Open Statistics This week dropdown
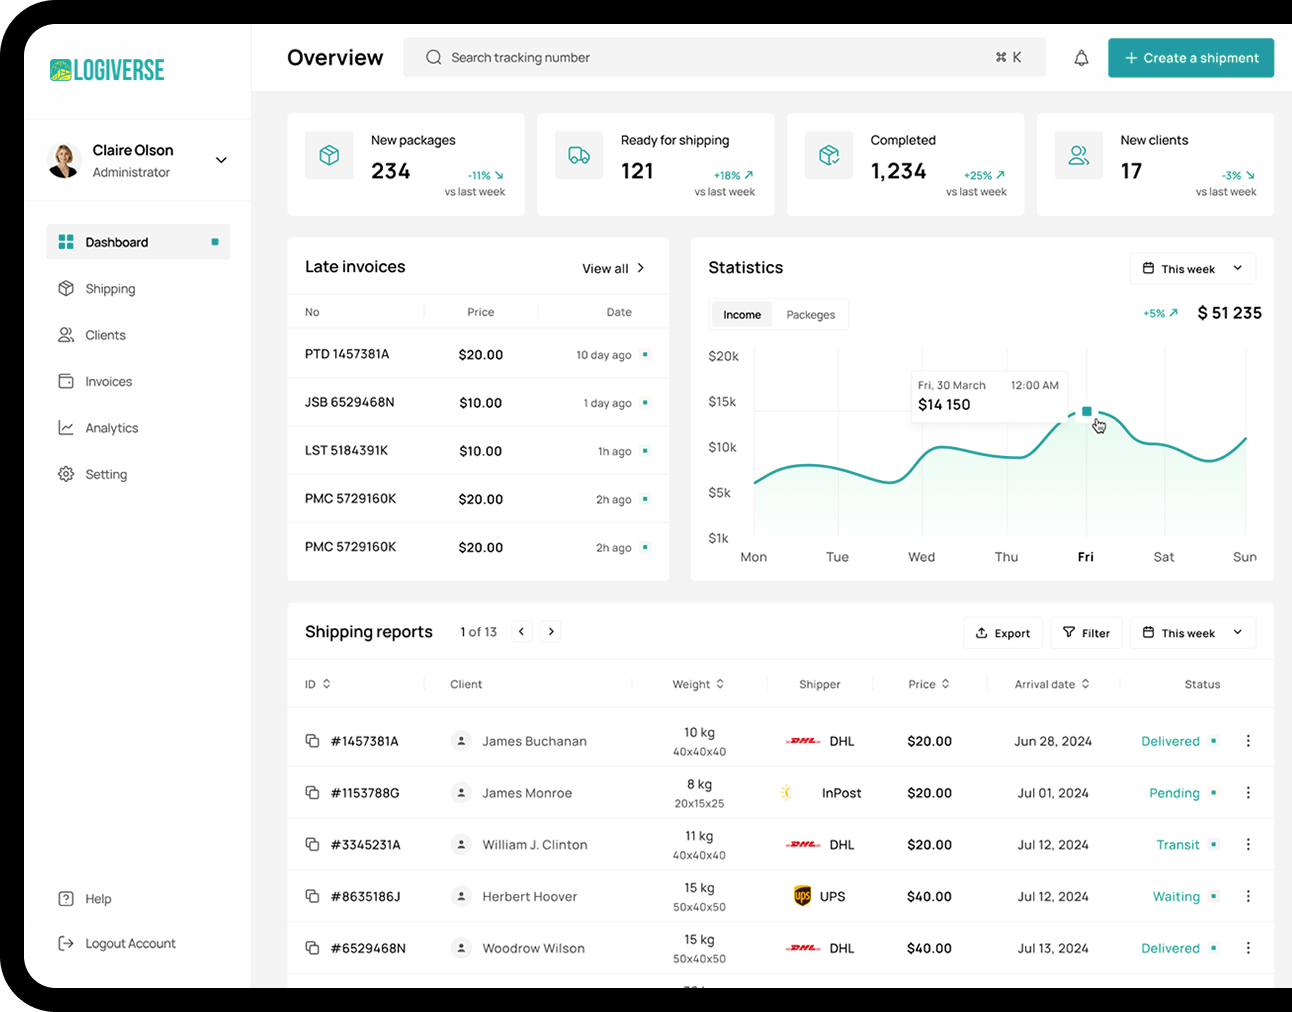The image size is (1292, 1012). pos(1192,269)
